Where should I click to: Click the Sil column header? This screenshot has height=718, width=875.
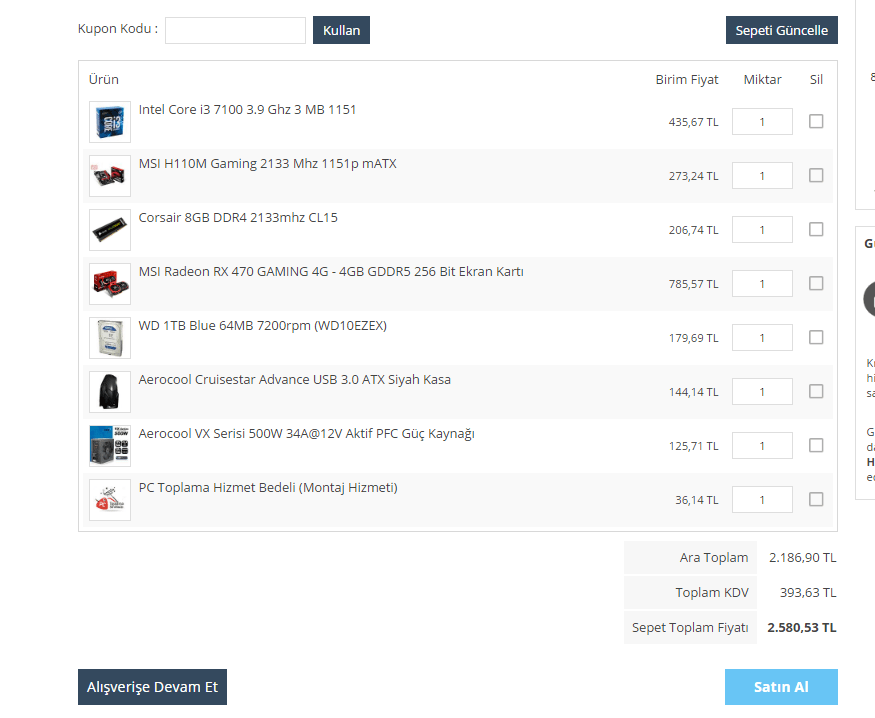[816, 80]
